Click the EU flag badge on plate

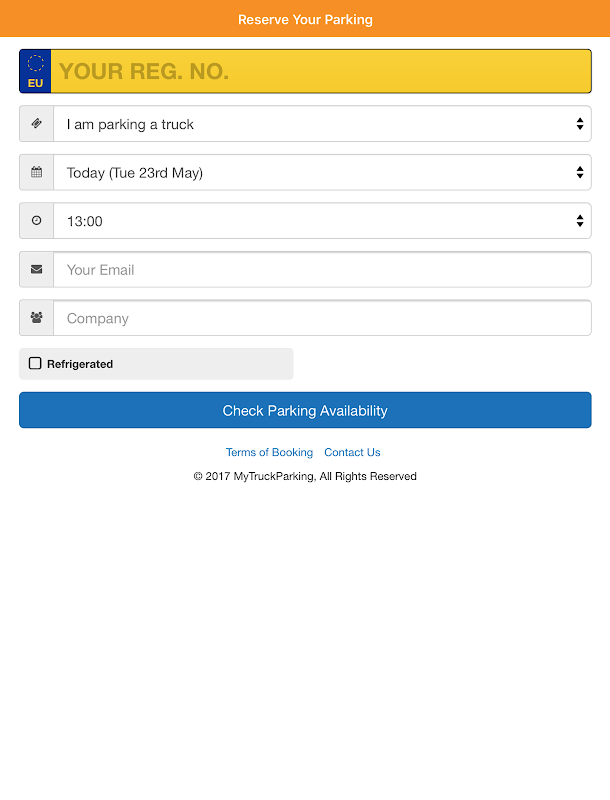pyautogui.click(x=35, y=71)
